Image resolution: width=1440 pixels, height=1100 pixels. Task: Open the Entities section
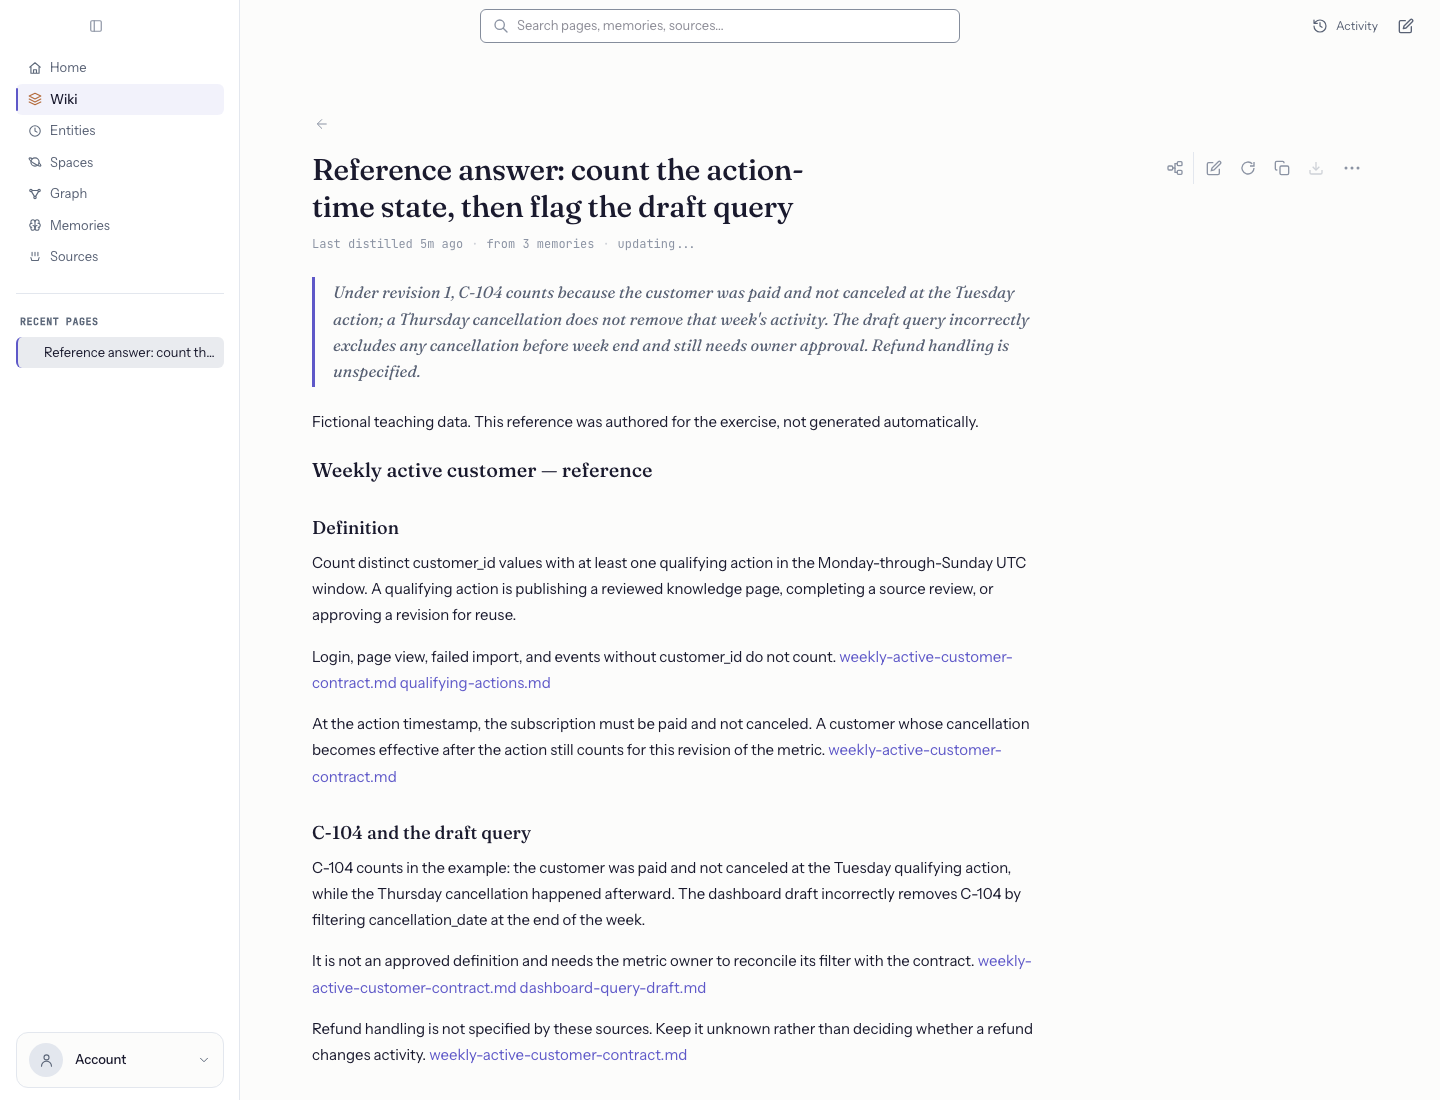tap(120, 131)
